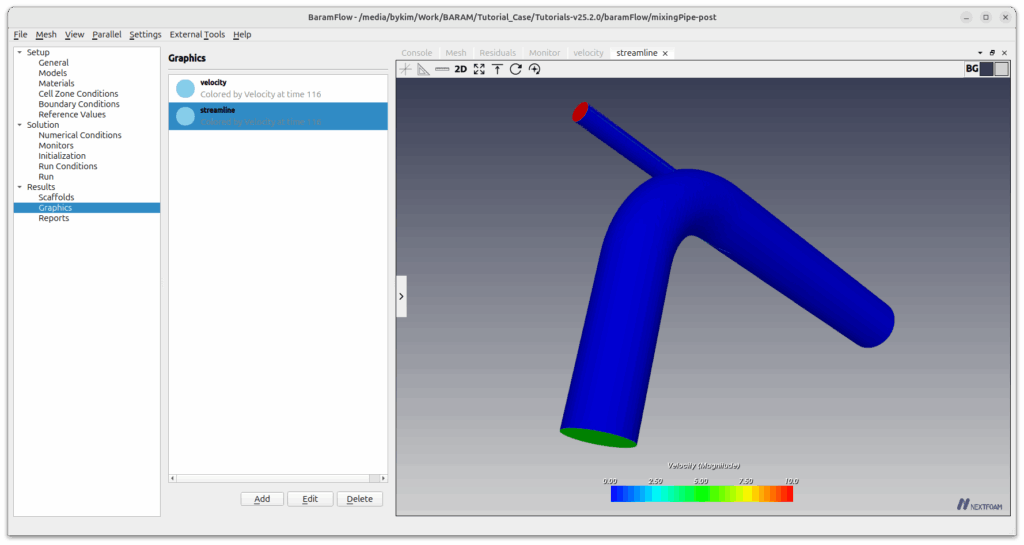Click the rotate view circular arrow icon
Image resolution: width=1024 pixels, height=545 pixels.
[516, 69]
